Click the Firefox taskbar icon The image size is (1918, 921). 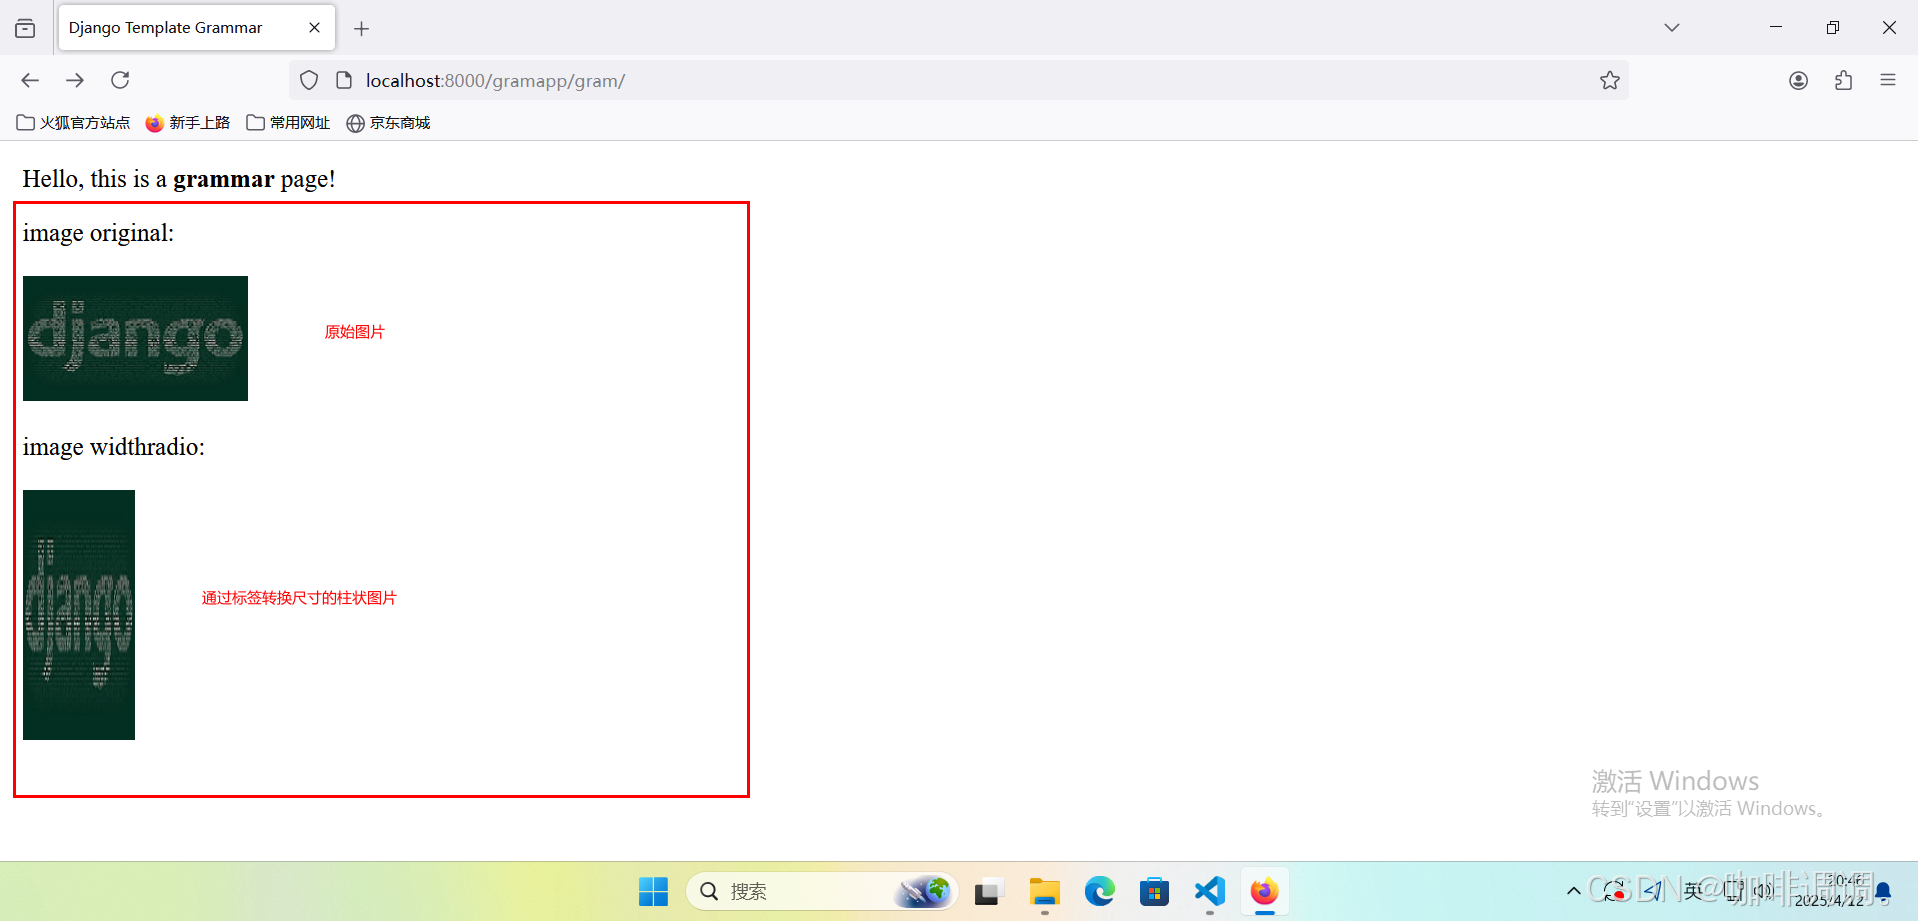(x=1265, y=891)
